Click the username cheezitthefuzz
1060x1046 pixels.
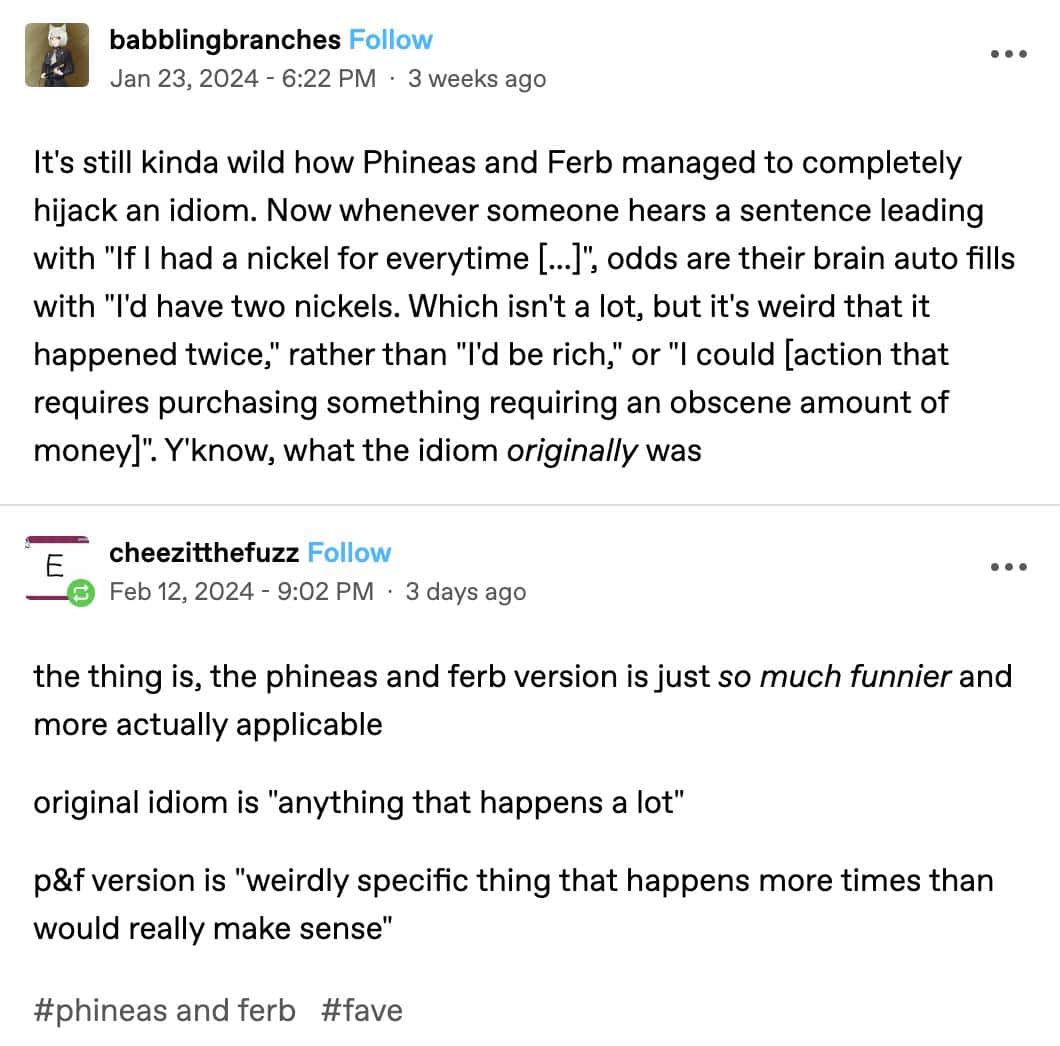click(205, 552)
